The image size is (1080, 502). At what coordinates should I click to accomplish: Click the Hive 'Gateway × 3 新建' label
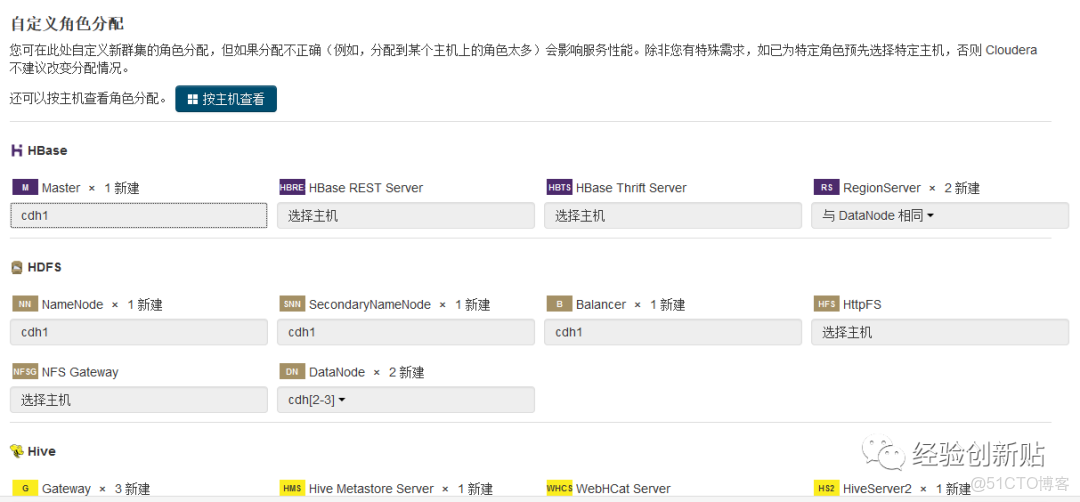96,489
